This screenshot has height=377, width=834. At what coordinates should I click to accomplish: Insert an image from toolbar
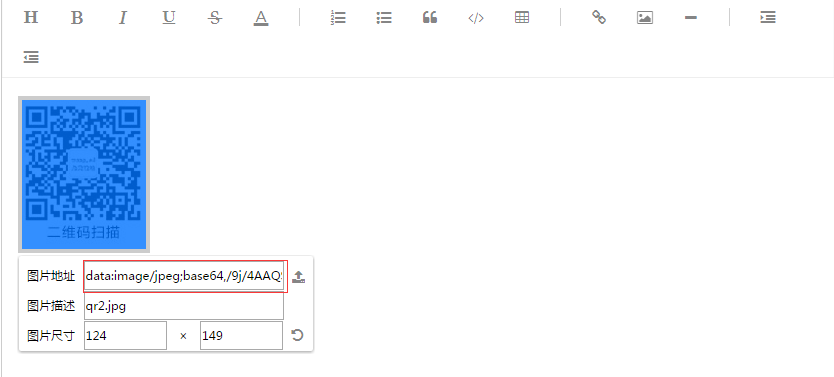click(645, 18)
